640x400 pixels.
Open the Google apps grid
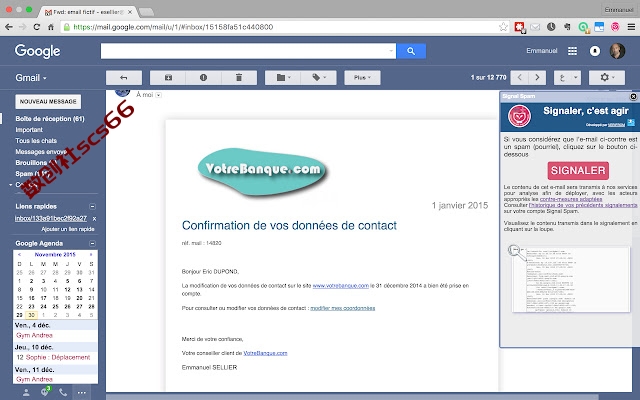tap(573, 51)
